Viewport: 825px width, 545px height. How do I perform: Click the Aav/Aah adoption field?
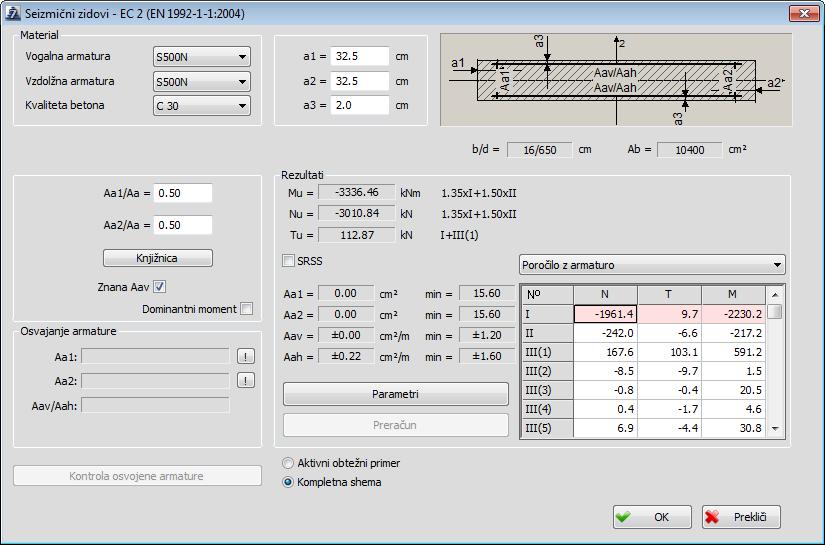point(155,405)
